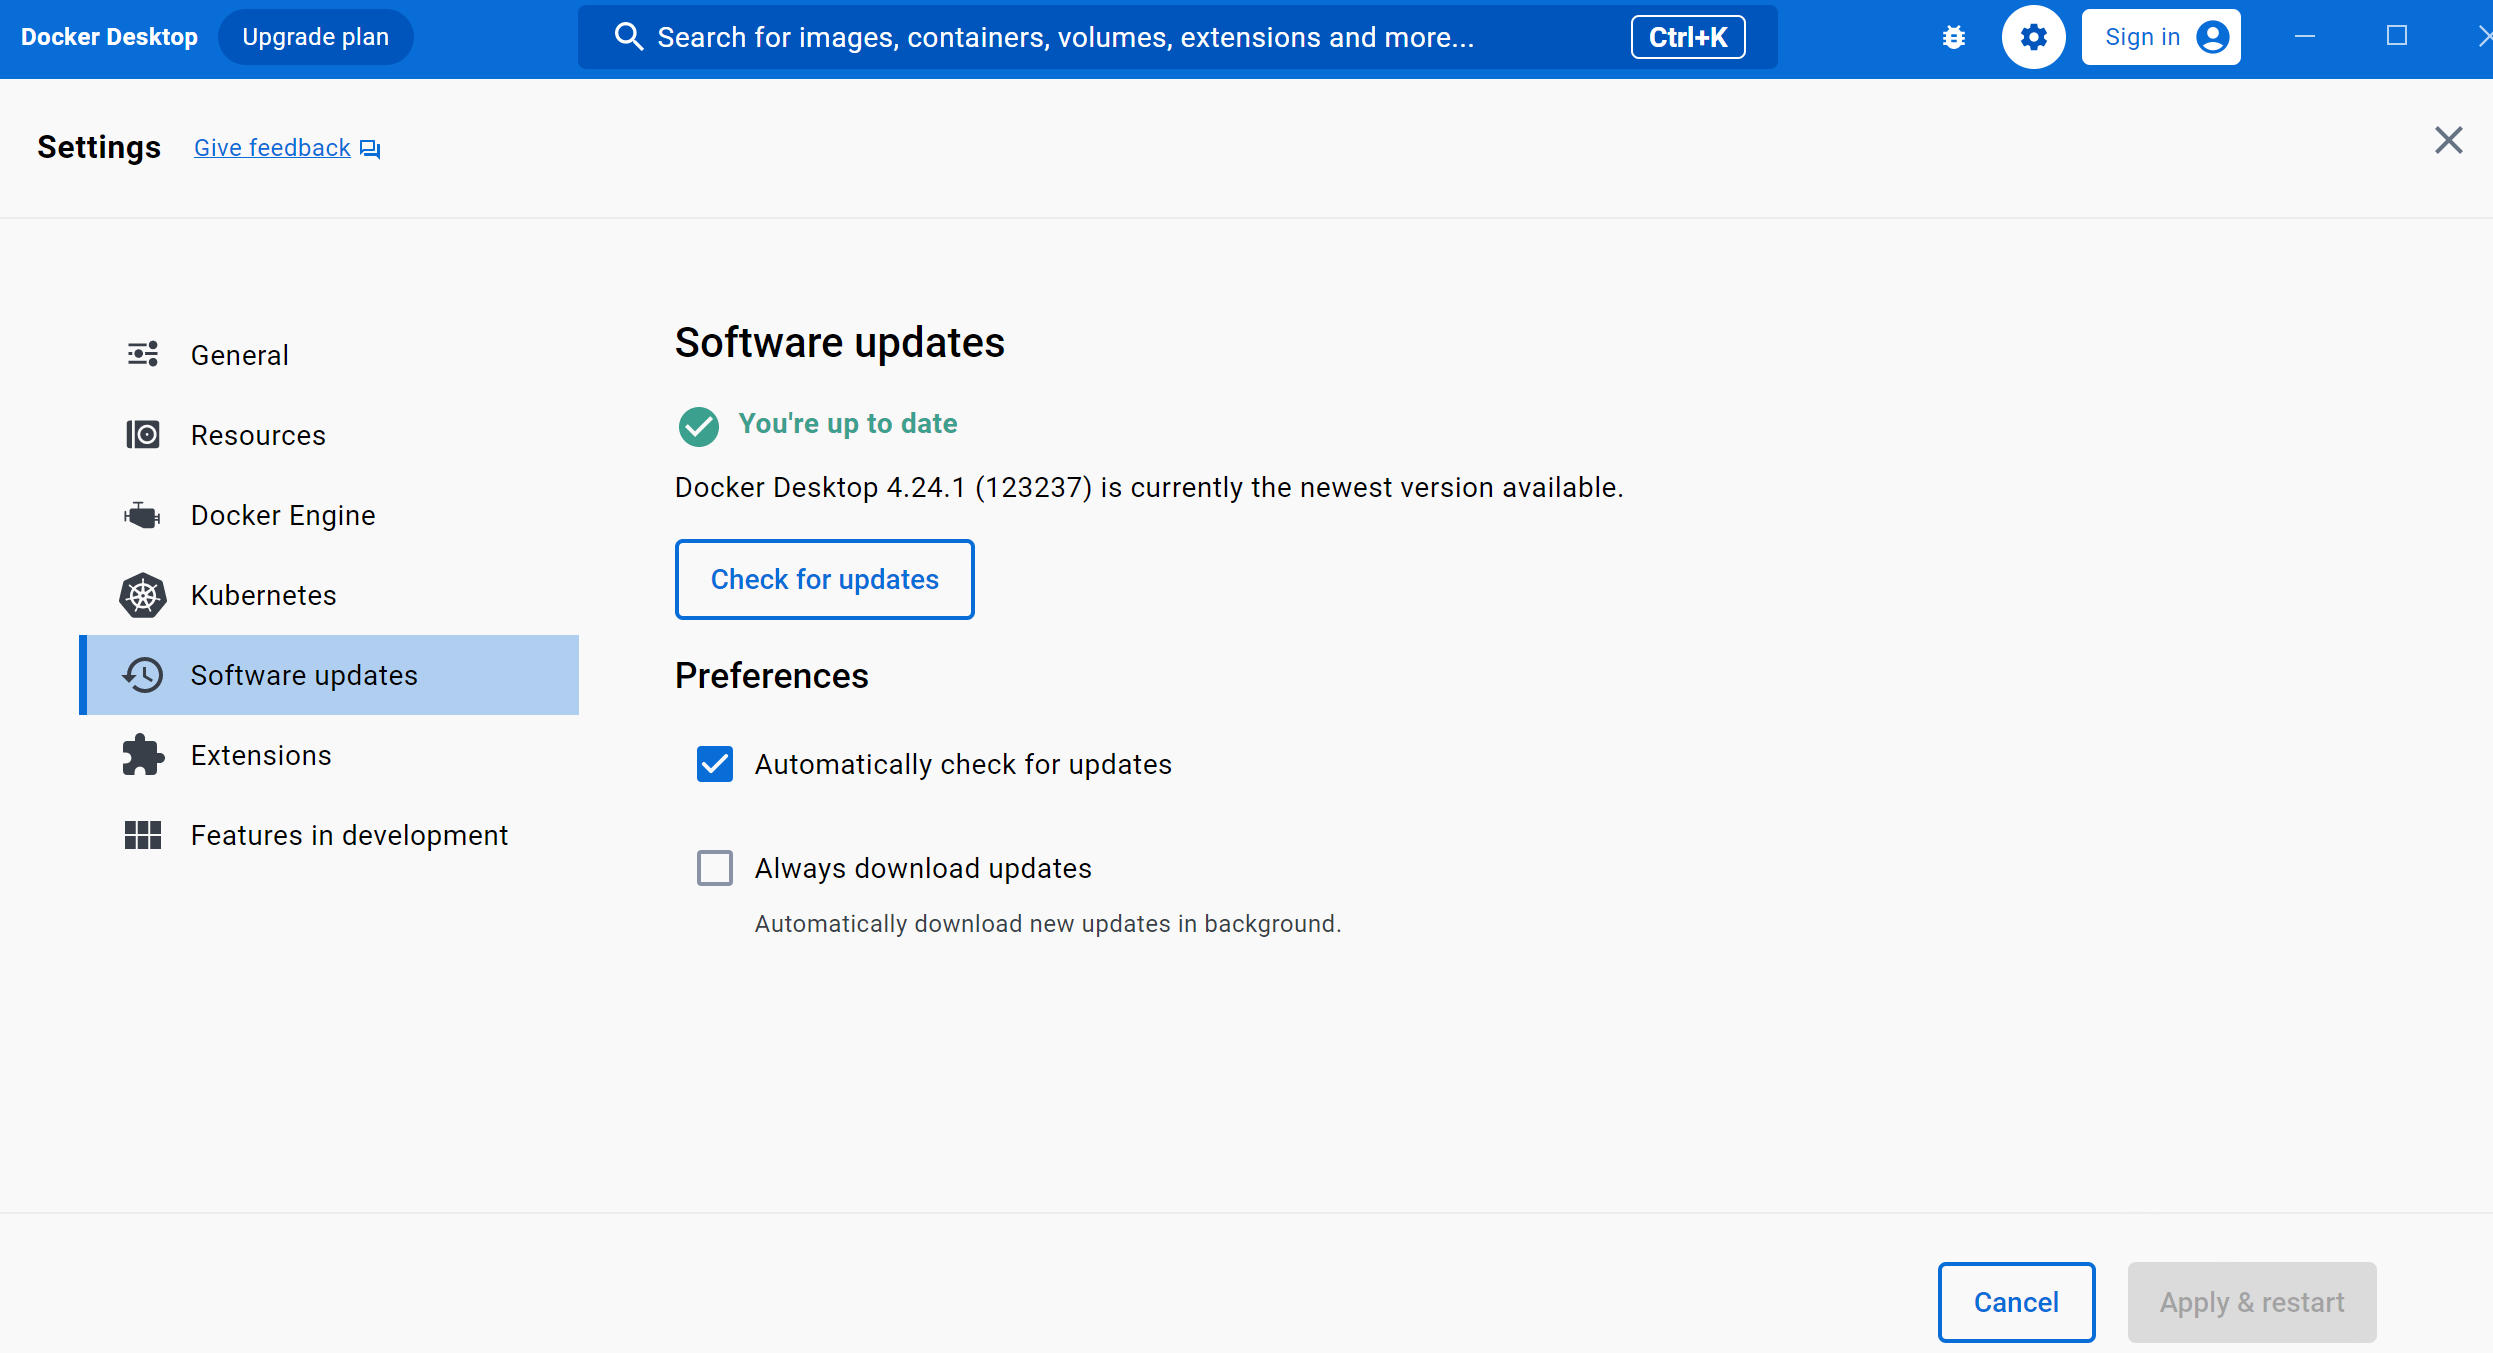The image size is (2493, 1353).
Task: Click the Extensions puzzle piece icon
Action: click(142, 755)
